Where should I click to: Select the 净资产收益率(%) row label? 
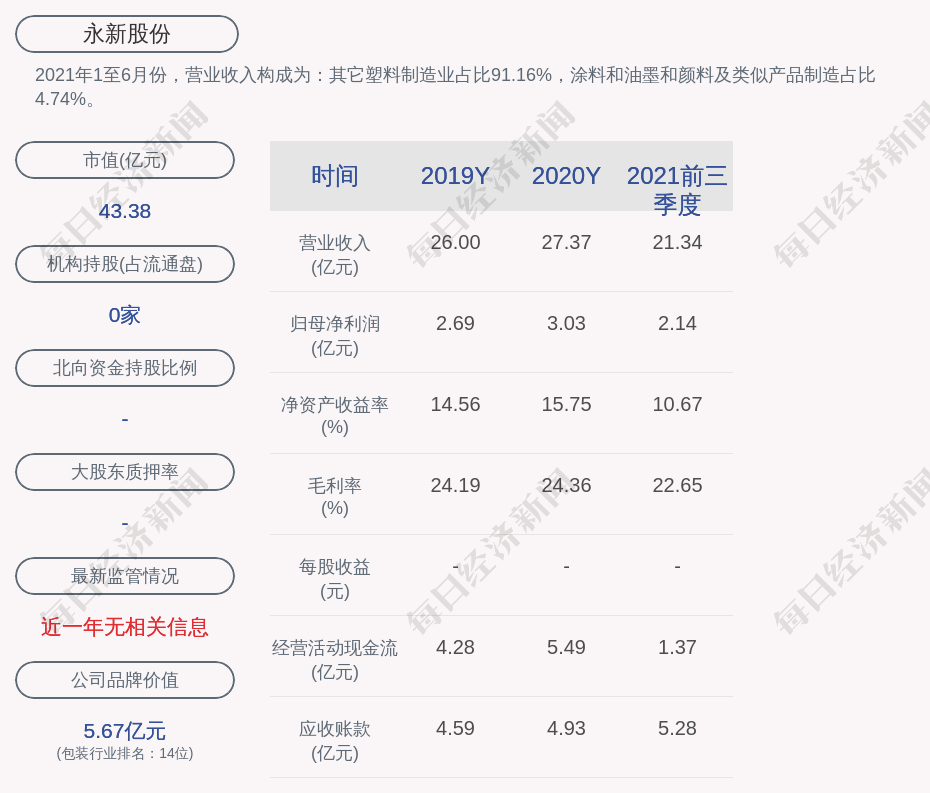click(x=335, y=416)
